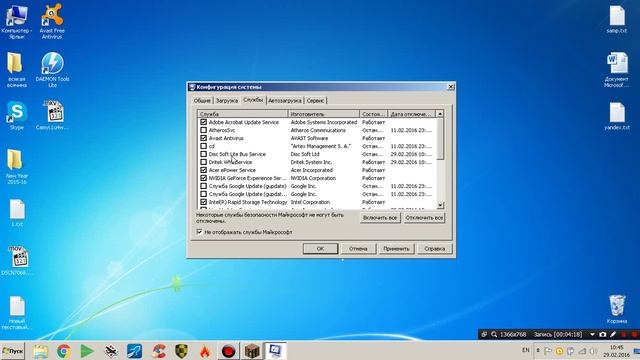The image size is (640, 360).
Task: Open the Компьютер shortcut on the desktop
Action: (17, 21)
